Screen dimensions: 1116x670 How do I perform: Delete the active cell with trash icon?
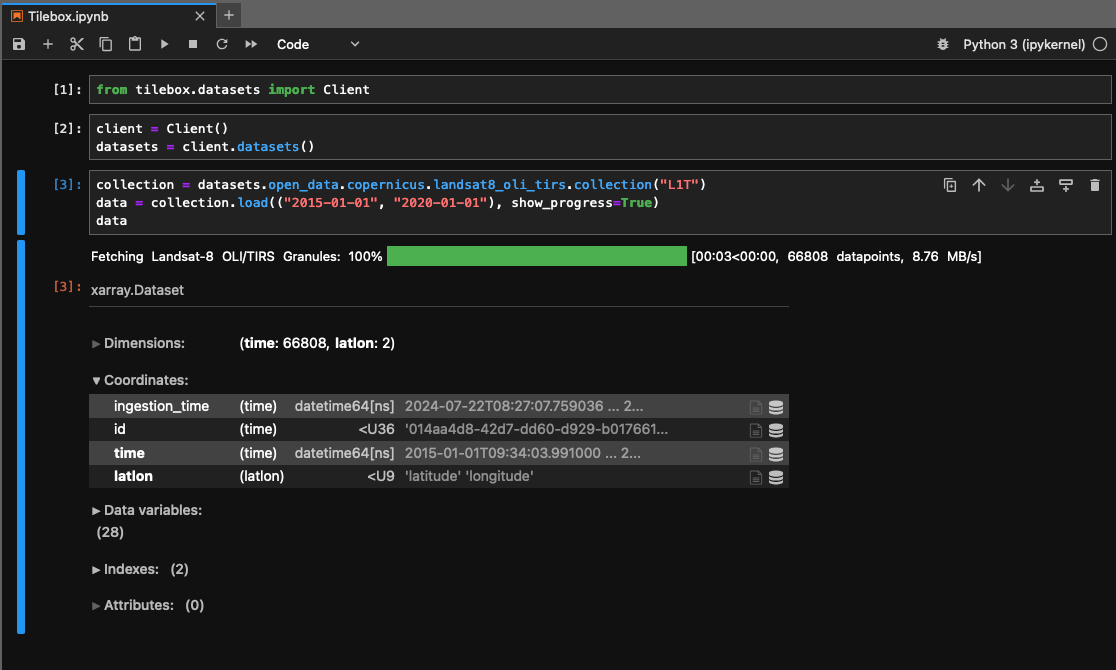(x=1095, y=185)
